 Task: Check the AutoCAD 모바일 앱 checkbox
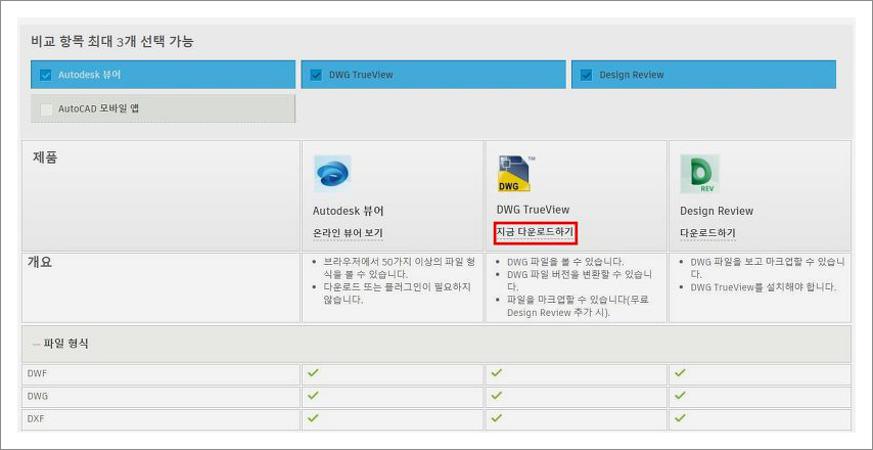46,109
